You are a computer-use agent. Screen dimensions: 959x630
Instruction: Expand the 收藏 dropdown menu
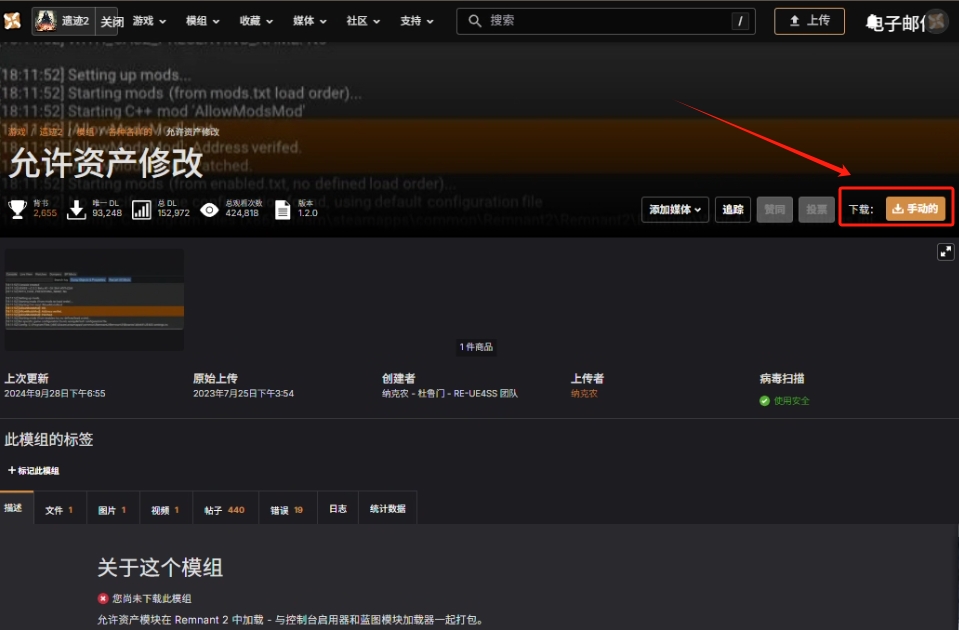click(256, 21)
